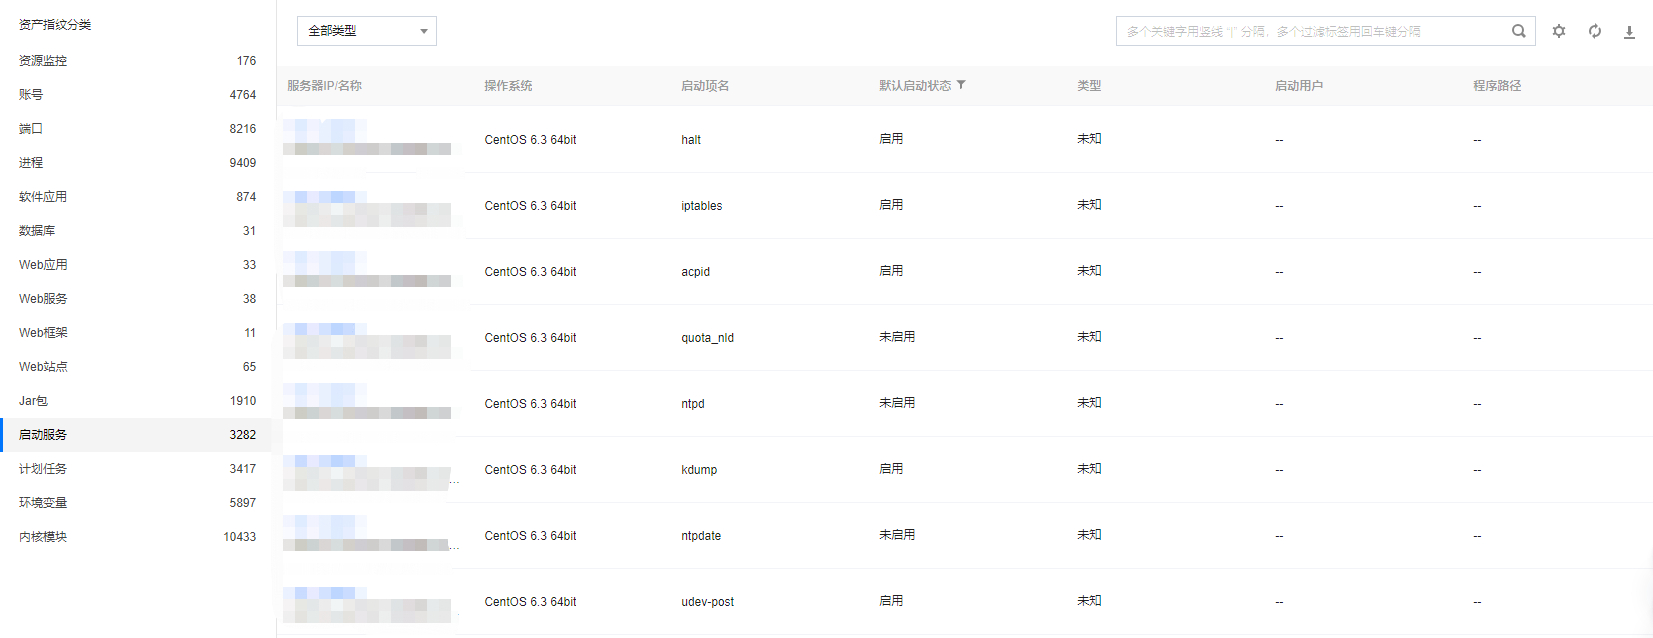Go to 内核模块 category
The height and width of the screenshot is (638, 1653).
[x=43, y=537]
